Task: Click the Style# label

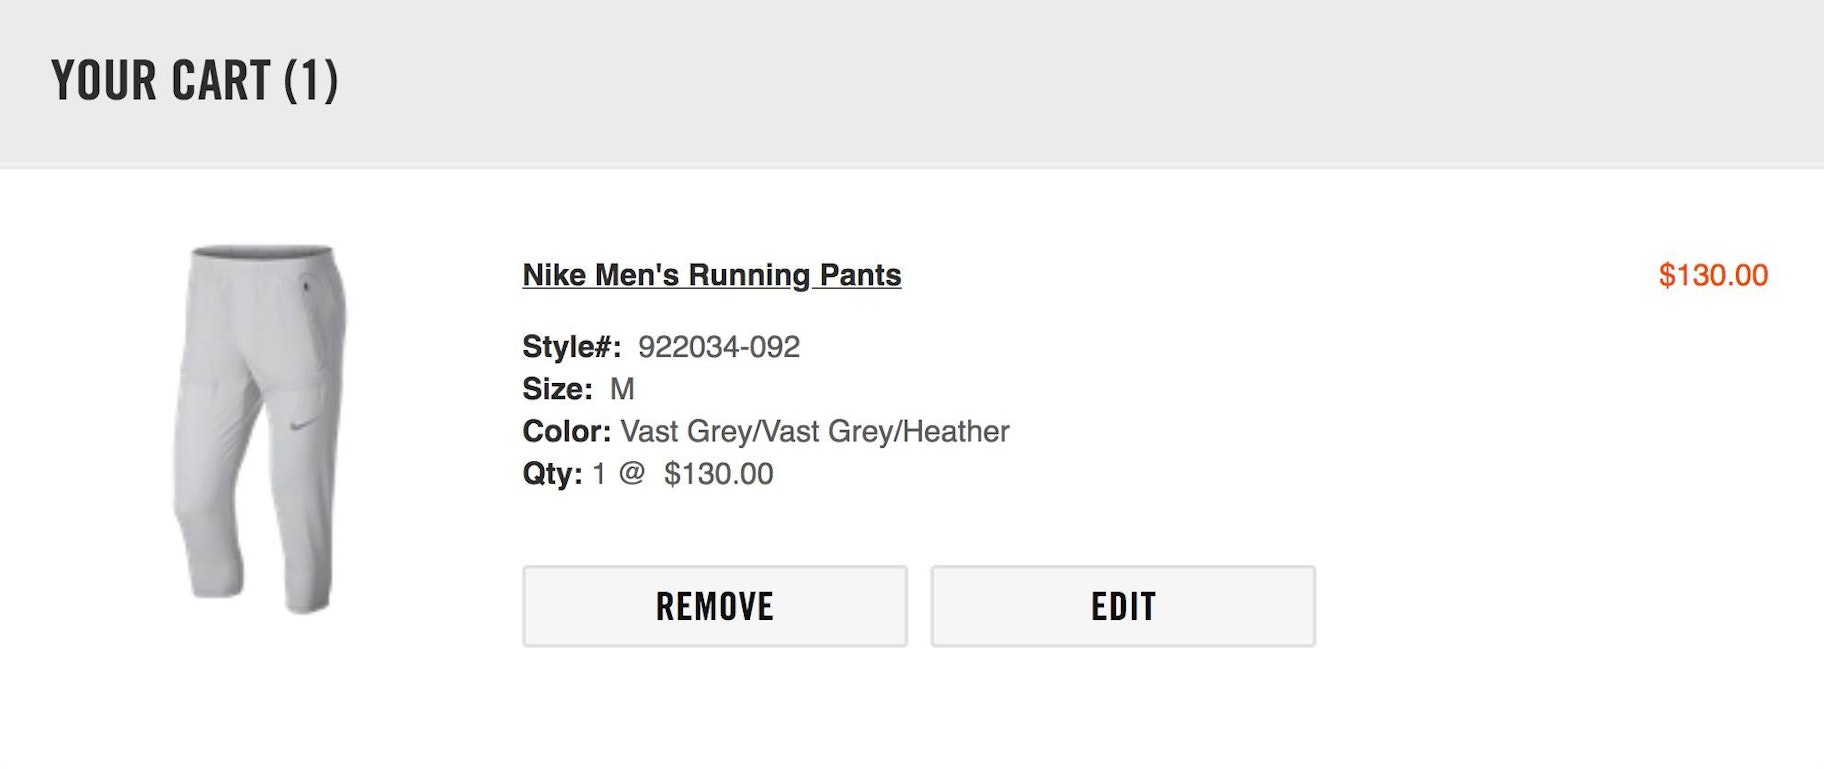Action: tap(571, 347)
